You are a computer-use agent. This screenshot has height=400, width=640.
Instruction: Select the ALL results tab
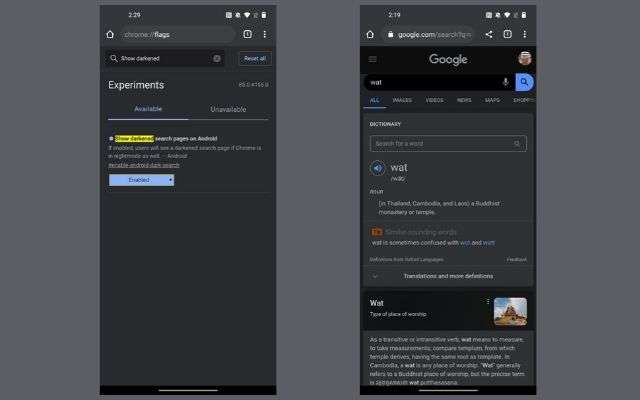coord(374,100)
